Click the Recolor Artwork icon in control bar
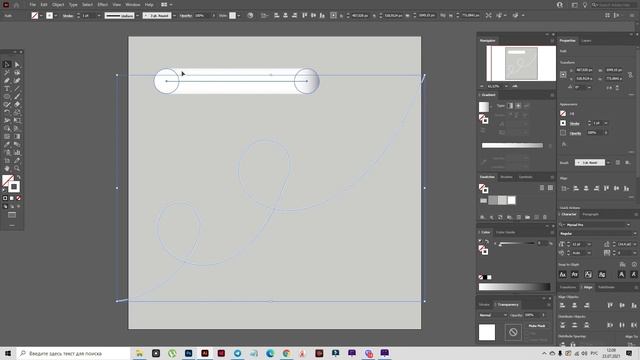 coord(250,16)
